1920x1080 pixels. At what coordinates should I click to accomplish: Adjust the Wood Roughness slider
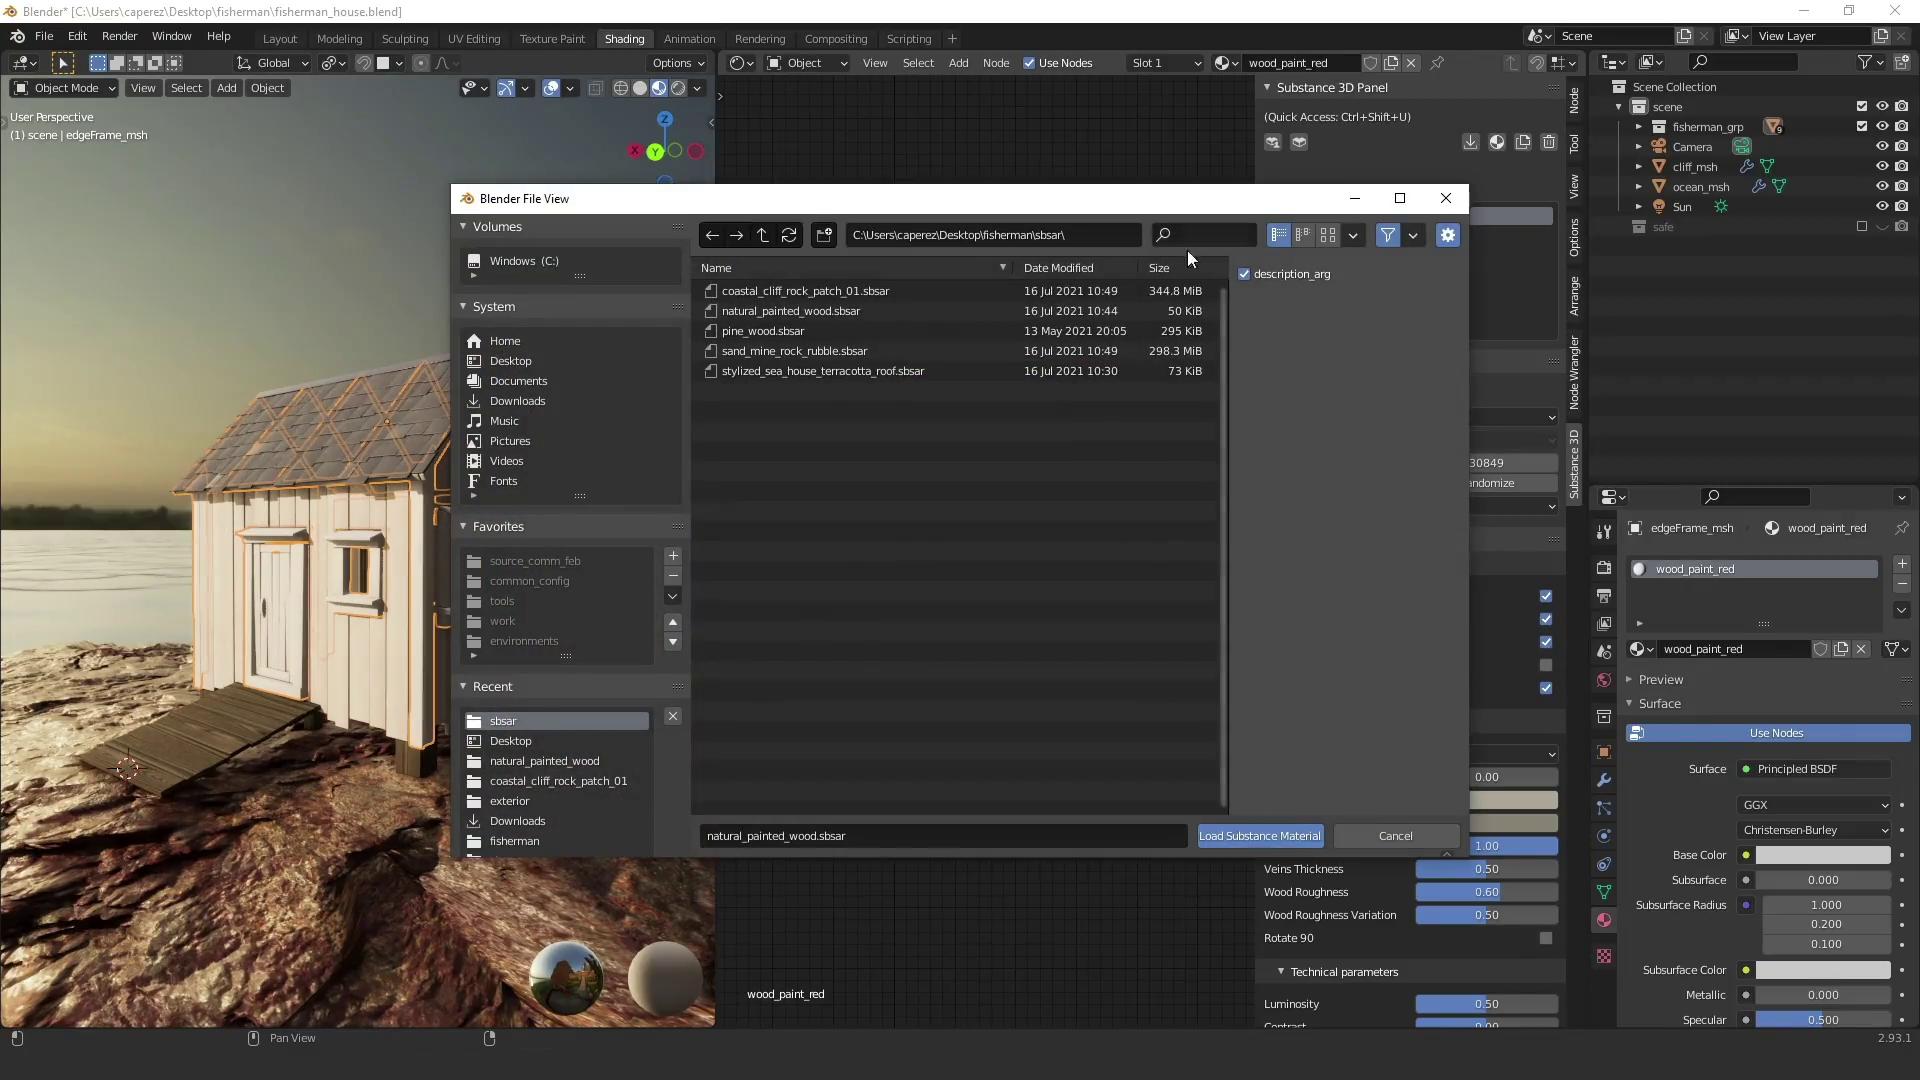tap(1486, 892)
